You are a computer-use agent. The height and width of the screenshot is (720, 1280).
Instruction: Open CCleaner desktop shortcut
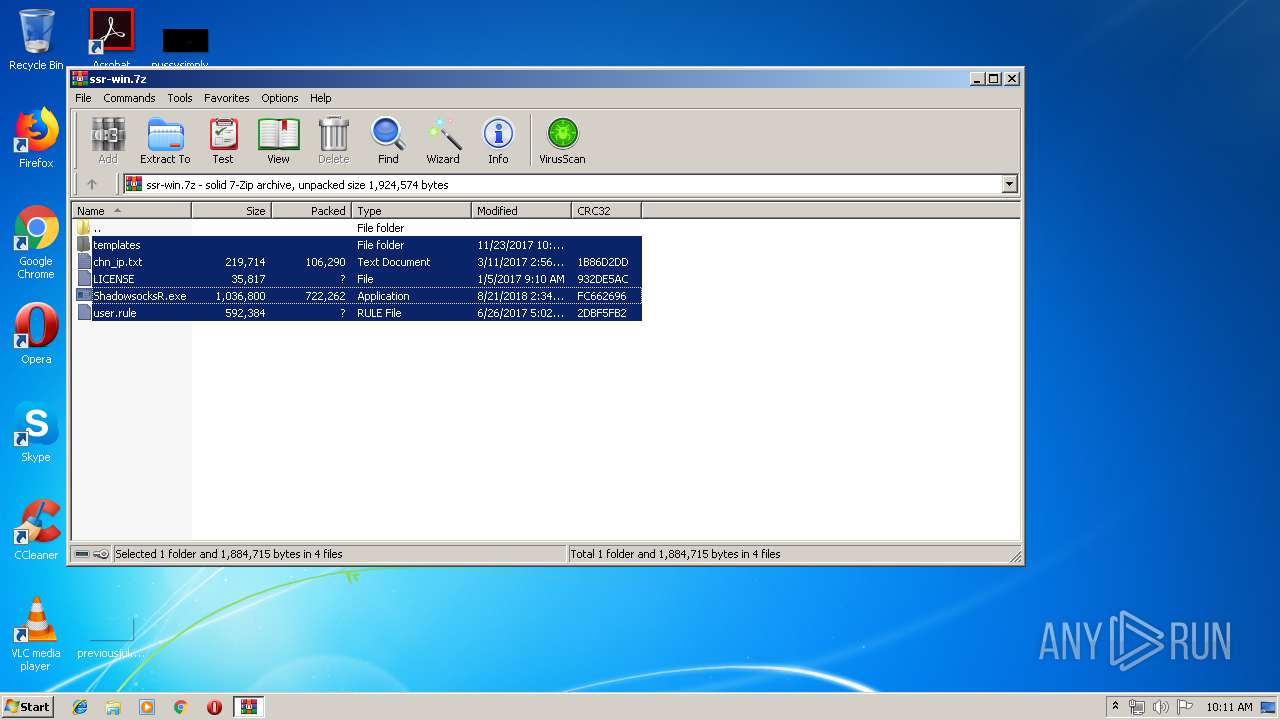click(36, 530)
